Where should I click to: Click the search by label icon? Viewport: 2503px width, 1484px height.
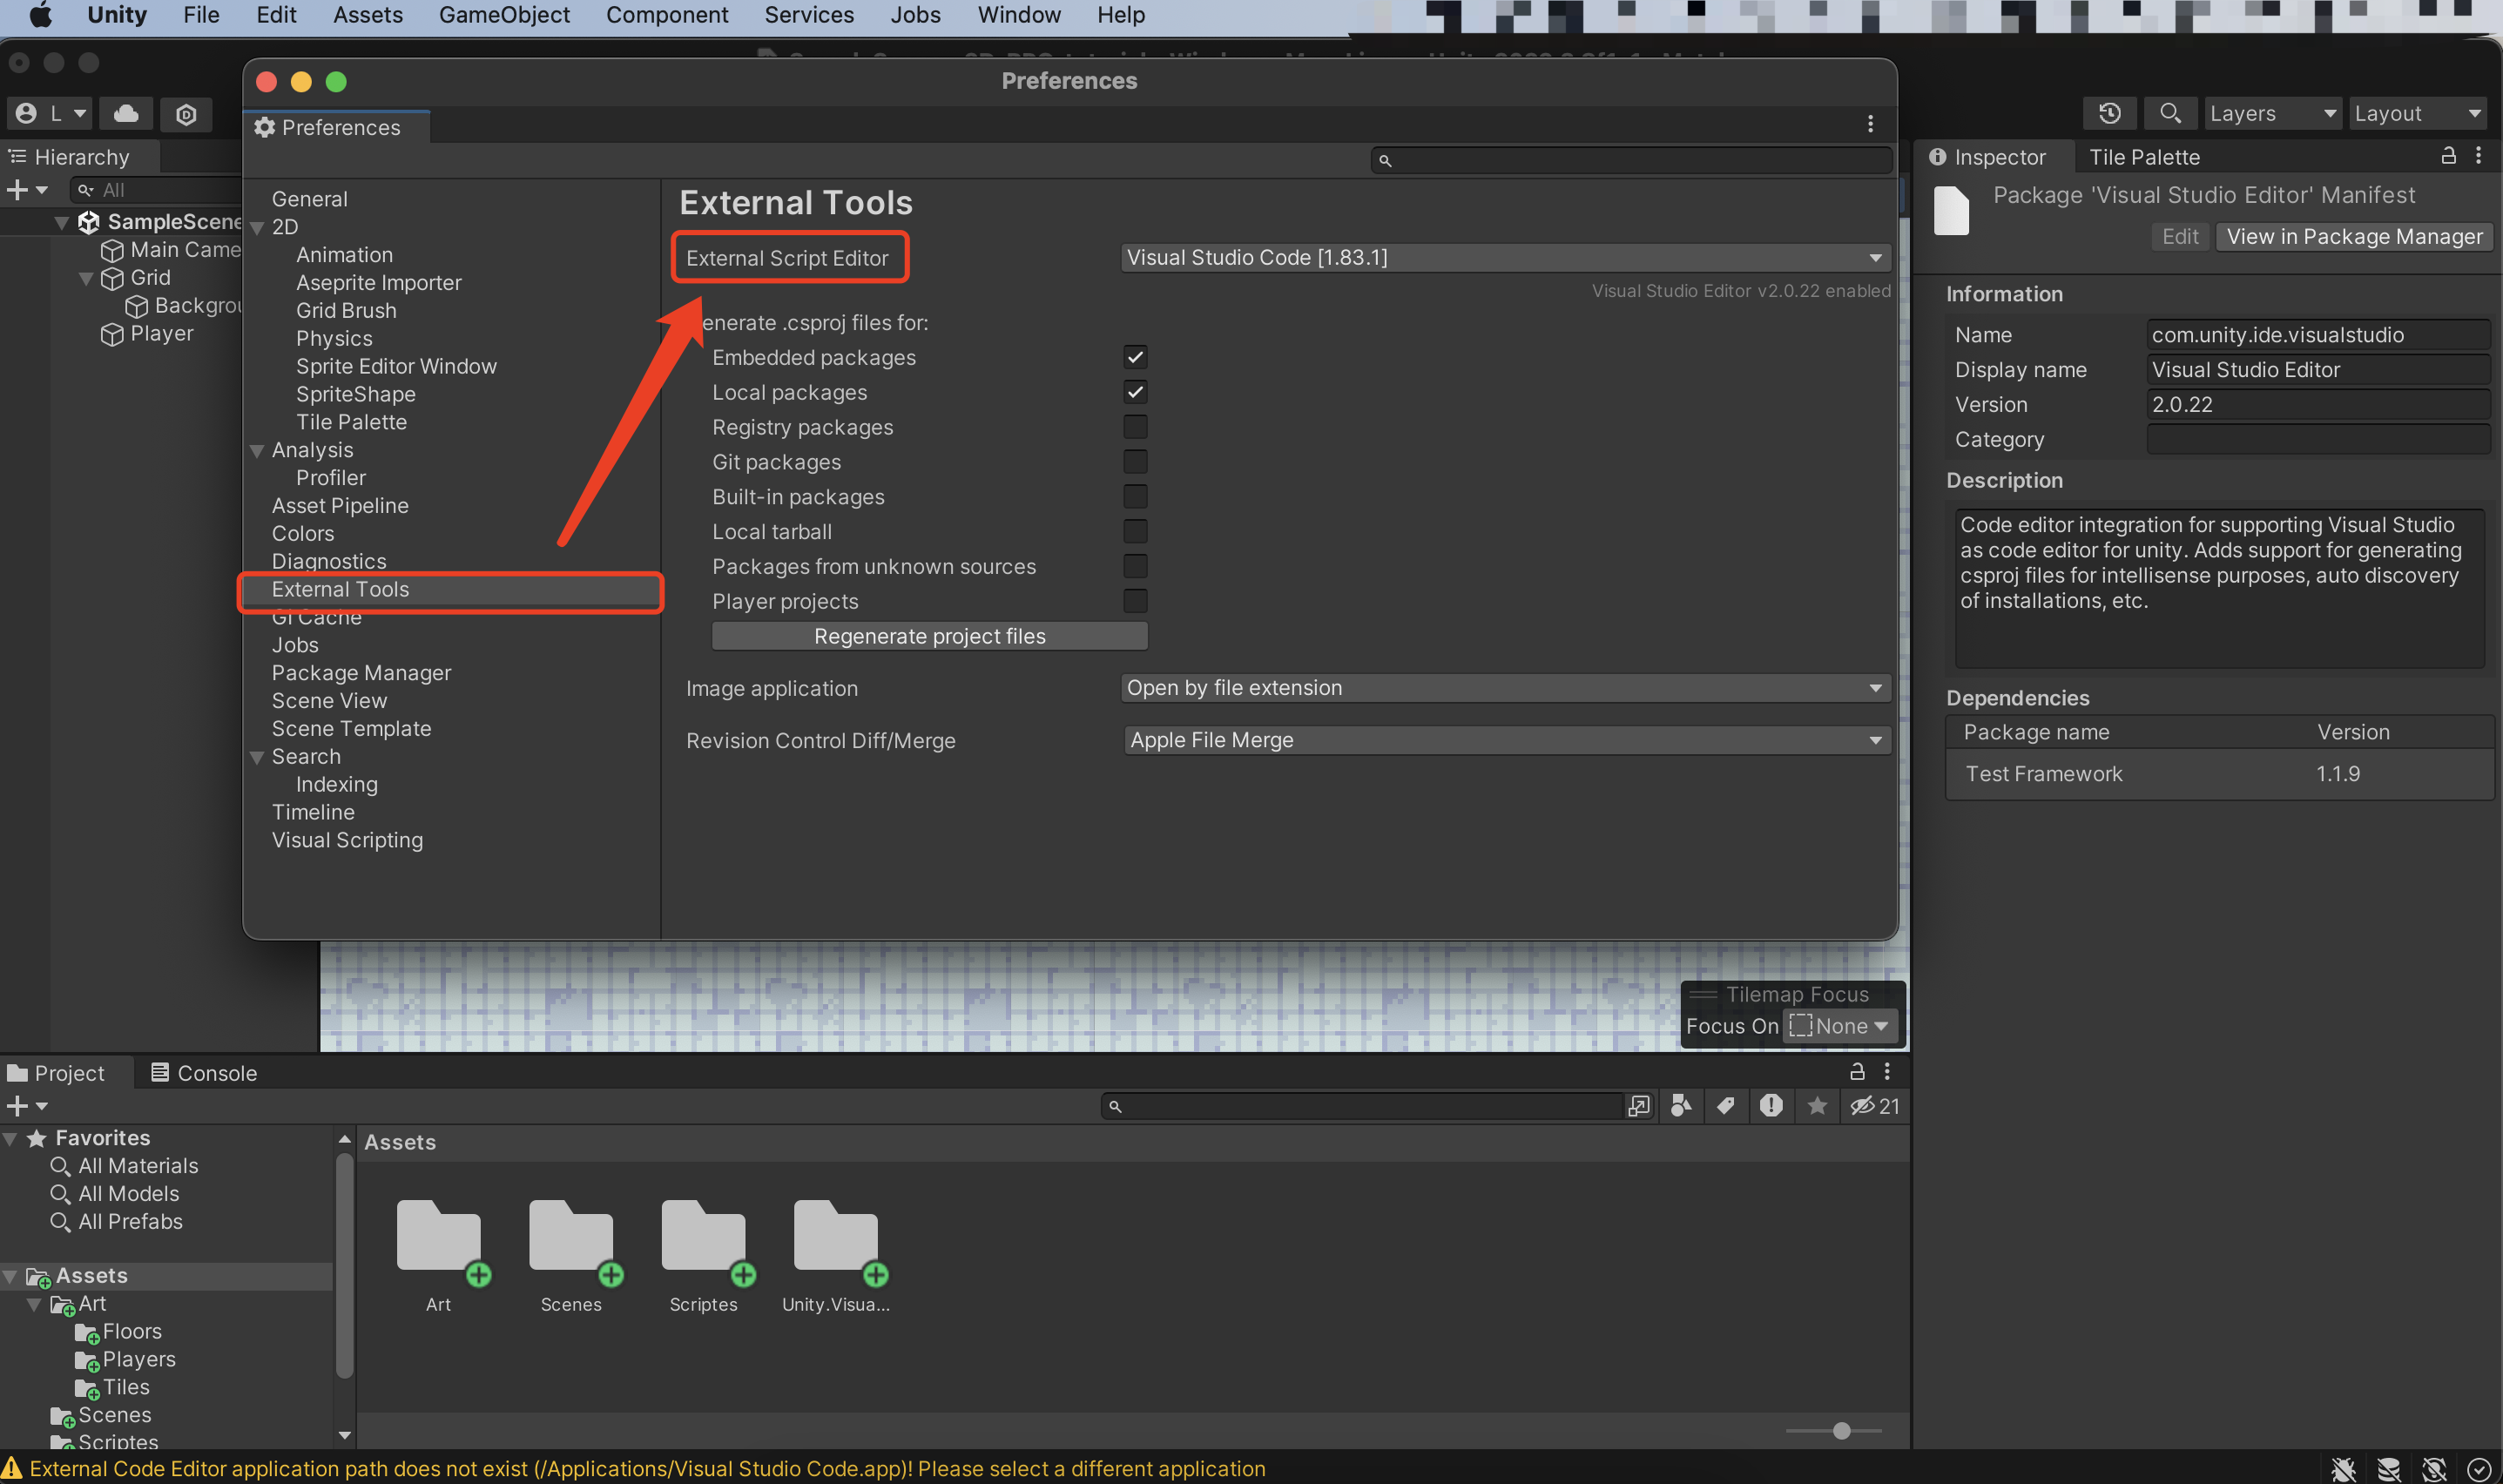(x=1725, y=1106)
